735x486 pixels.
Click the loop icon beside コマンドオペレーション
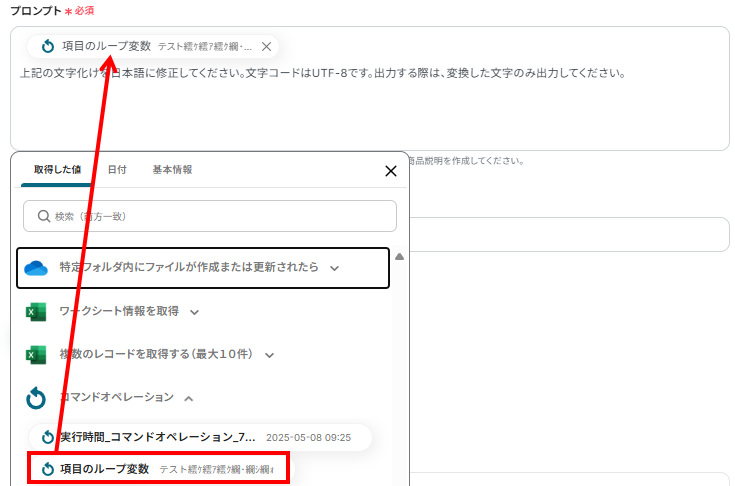pyautogui.click(x=36, y=398)
